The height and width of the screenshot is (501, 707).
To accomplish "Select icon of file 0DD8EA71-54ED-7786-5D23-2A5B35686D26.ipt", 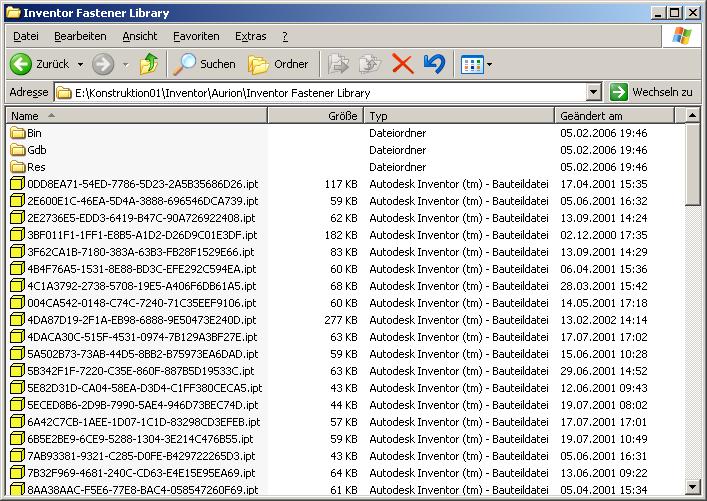I will [x=17, y=184].
